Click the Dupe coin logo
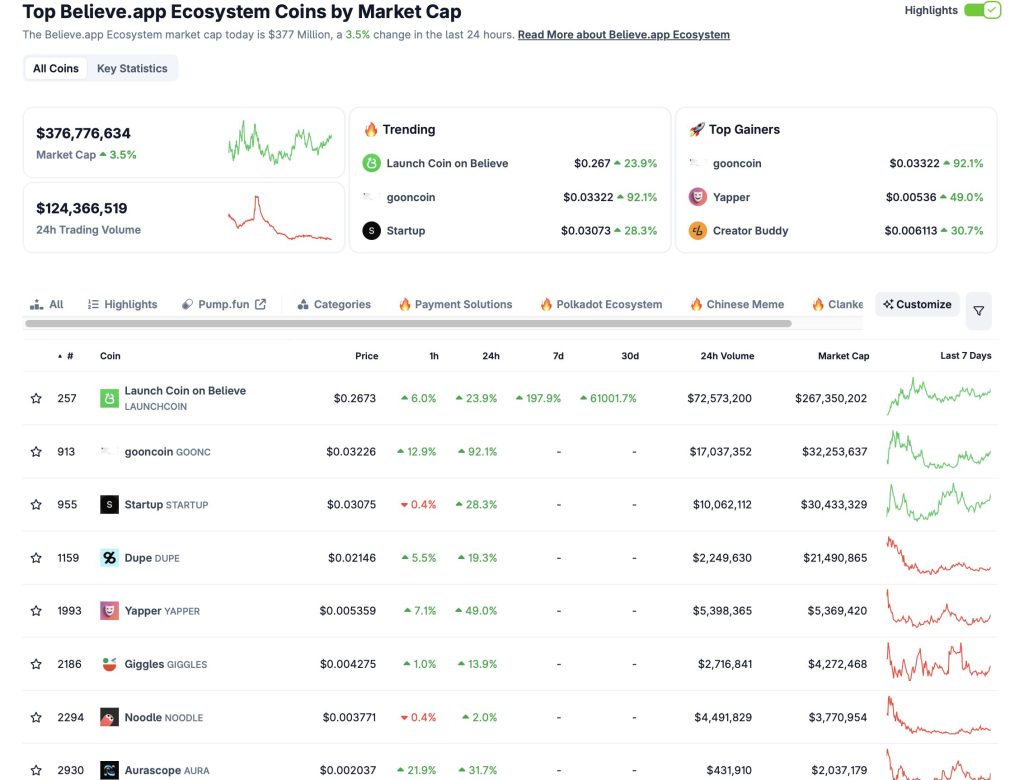This screenshot has width=1024, height=780. 109,557
